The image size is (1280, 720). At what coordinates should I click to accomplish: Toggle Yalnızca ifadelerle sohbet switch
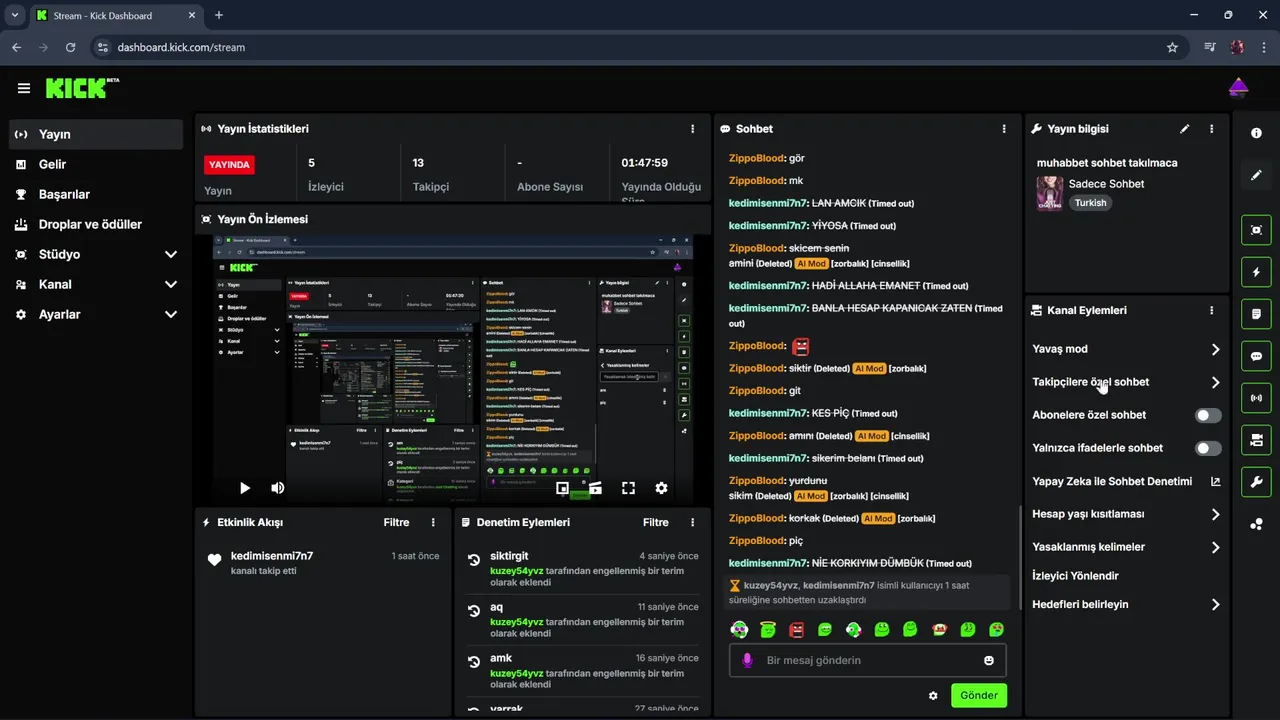point(1208,448)
